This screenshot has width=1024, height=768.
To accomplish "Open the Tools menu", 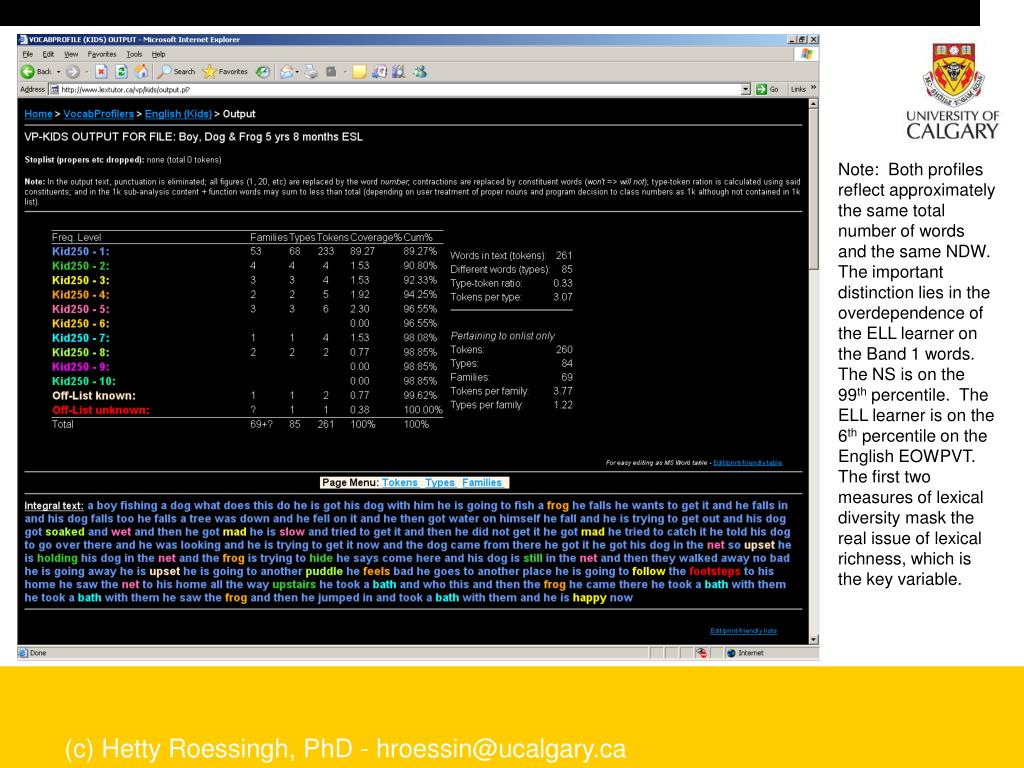I will click(x=133, y=53).
